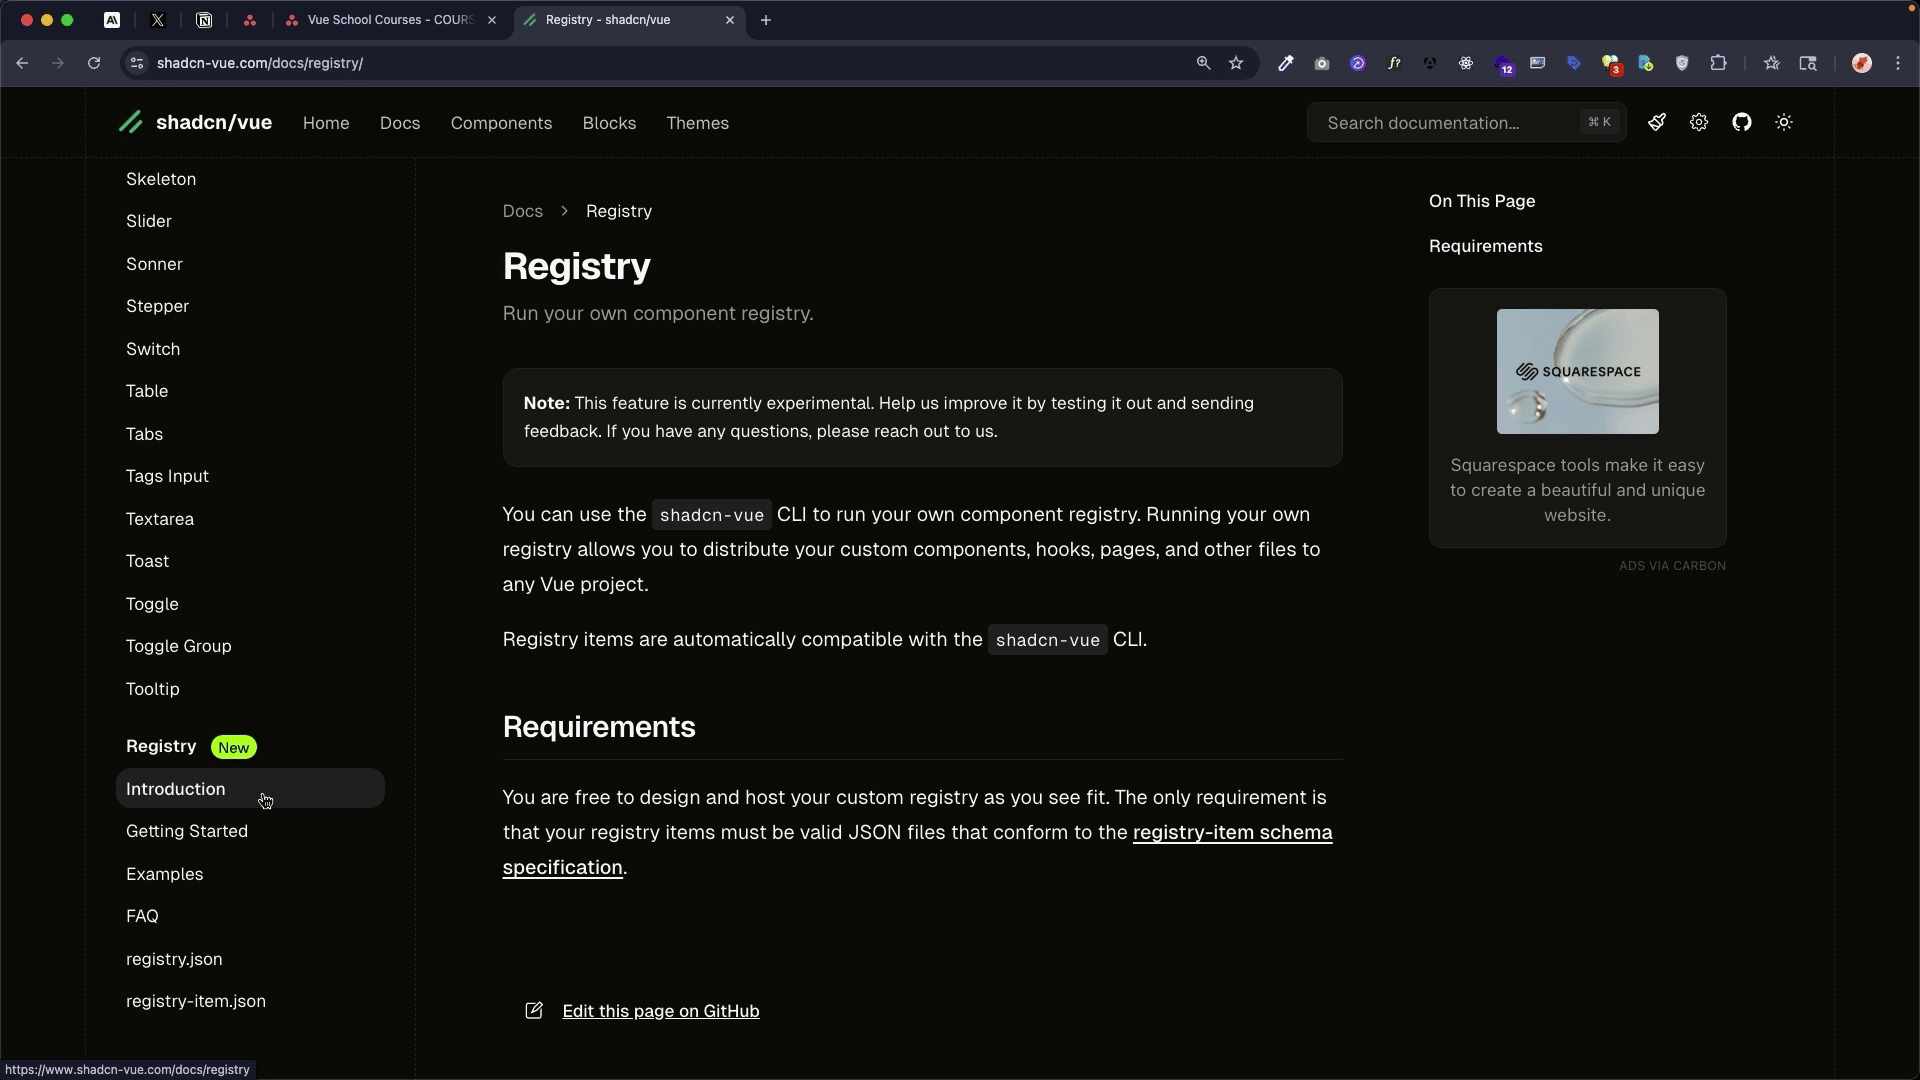Switch to the pinned Notion tab
Viewport: 1920px width, 1080px height.
(x=204, y=20)
